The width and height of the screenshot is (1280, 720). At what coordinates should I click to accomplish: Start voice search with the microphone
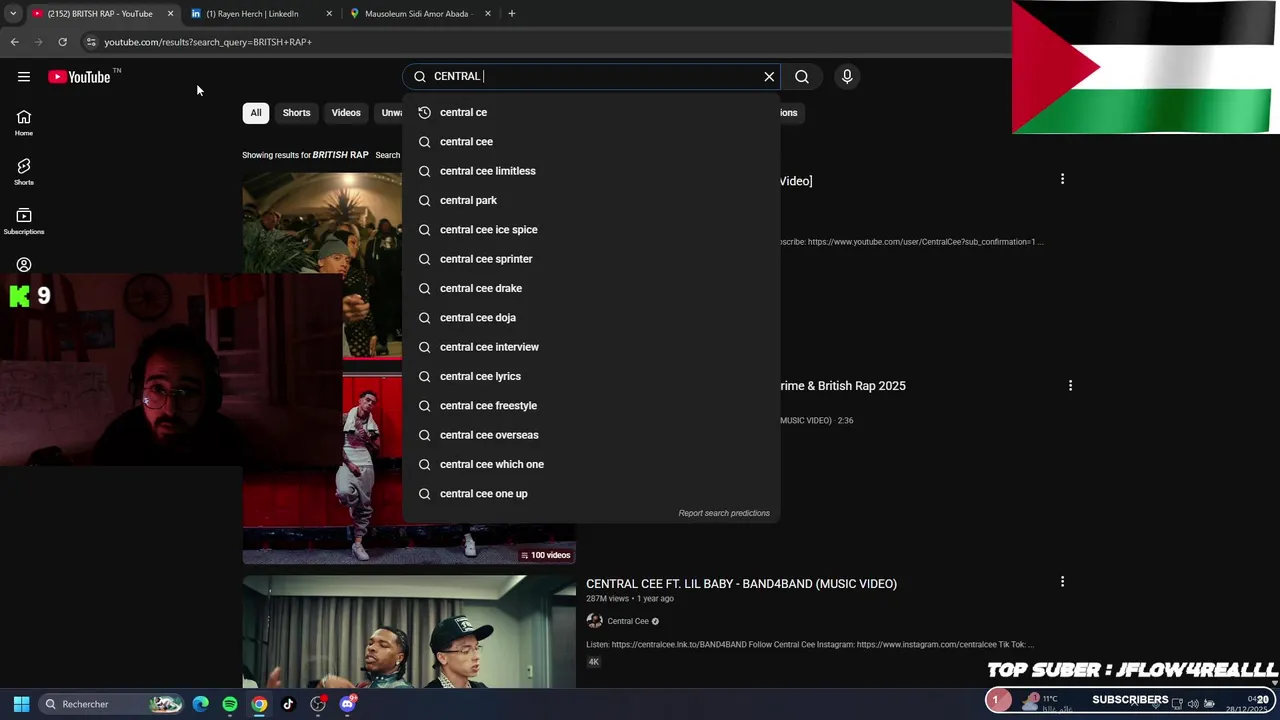click(x=847, y=77)
